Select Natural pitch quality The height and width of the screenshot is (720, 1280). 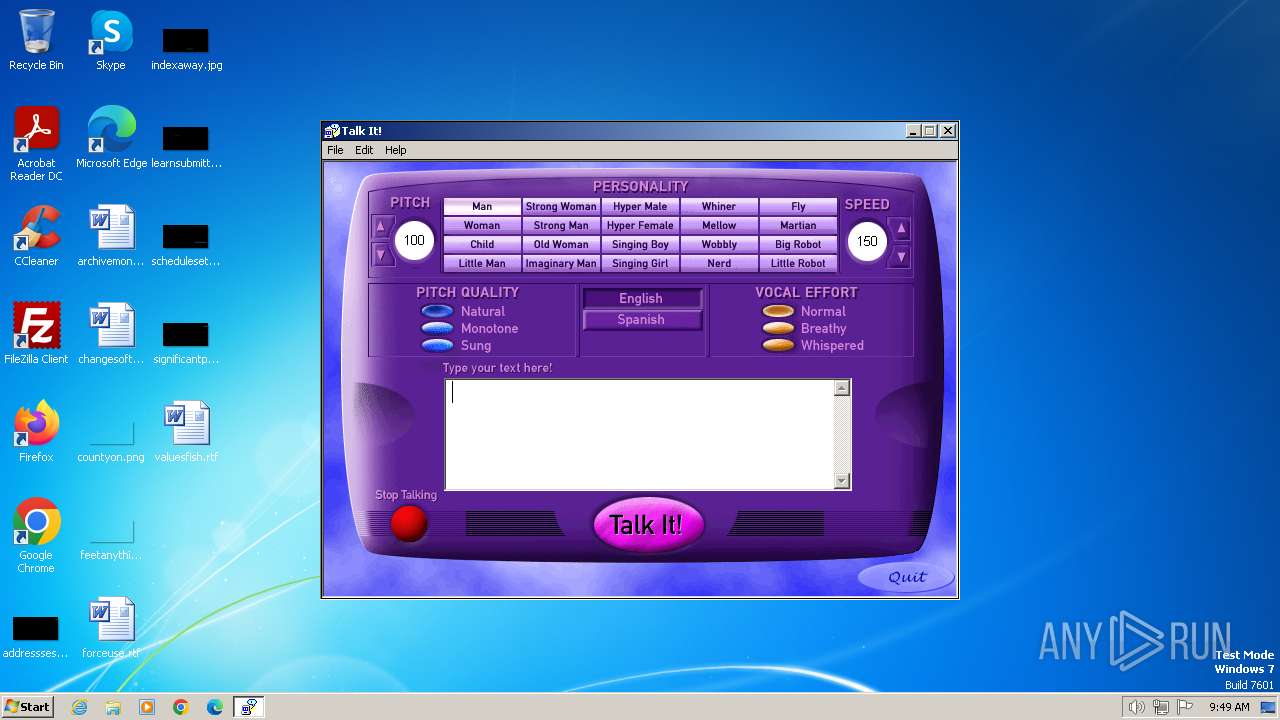(437, 312)
